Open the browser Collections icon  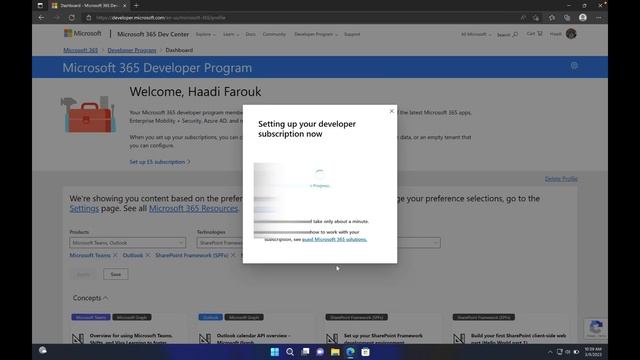567,18
